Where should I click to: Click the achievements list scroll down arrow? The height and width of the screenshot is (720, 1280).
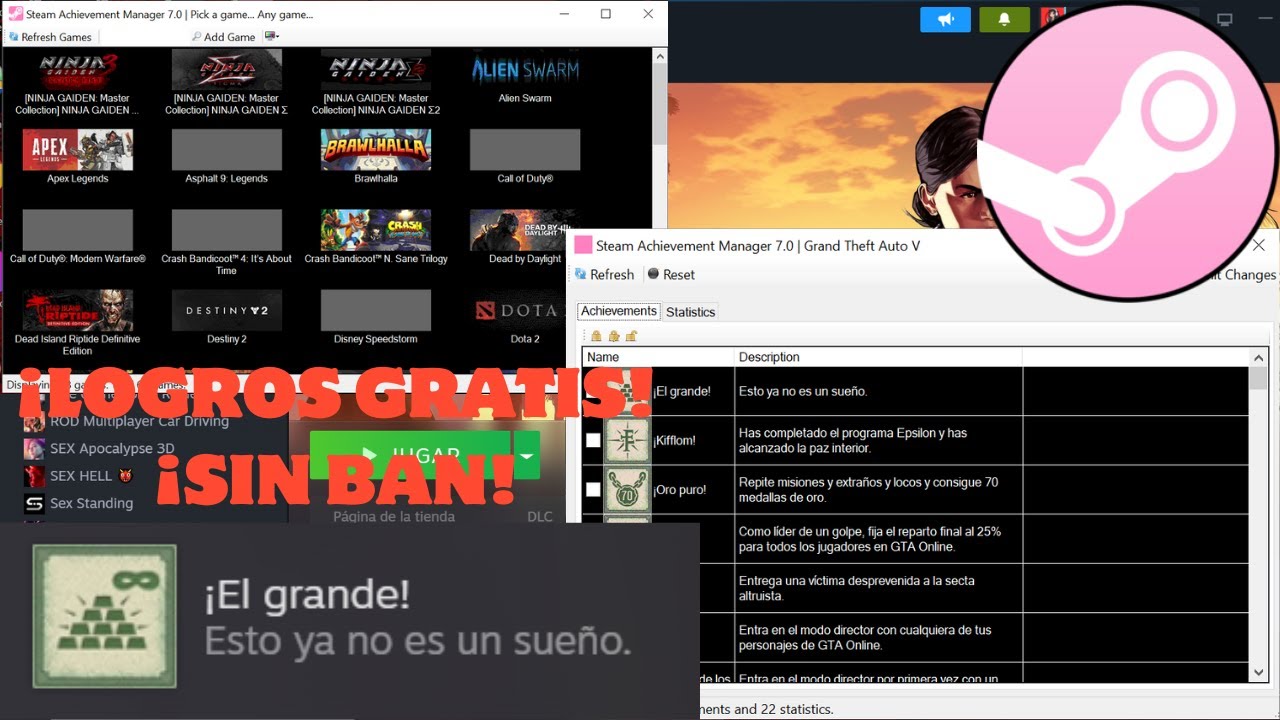(x=1258, y=673)
